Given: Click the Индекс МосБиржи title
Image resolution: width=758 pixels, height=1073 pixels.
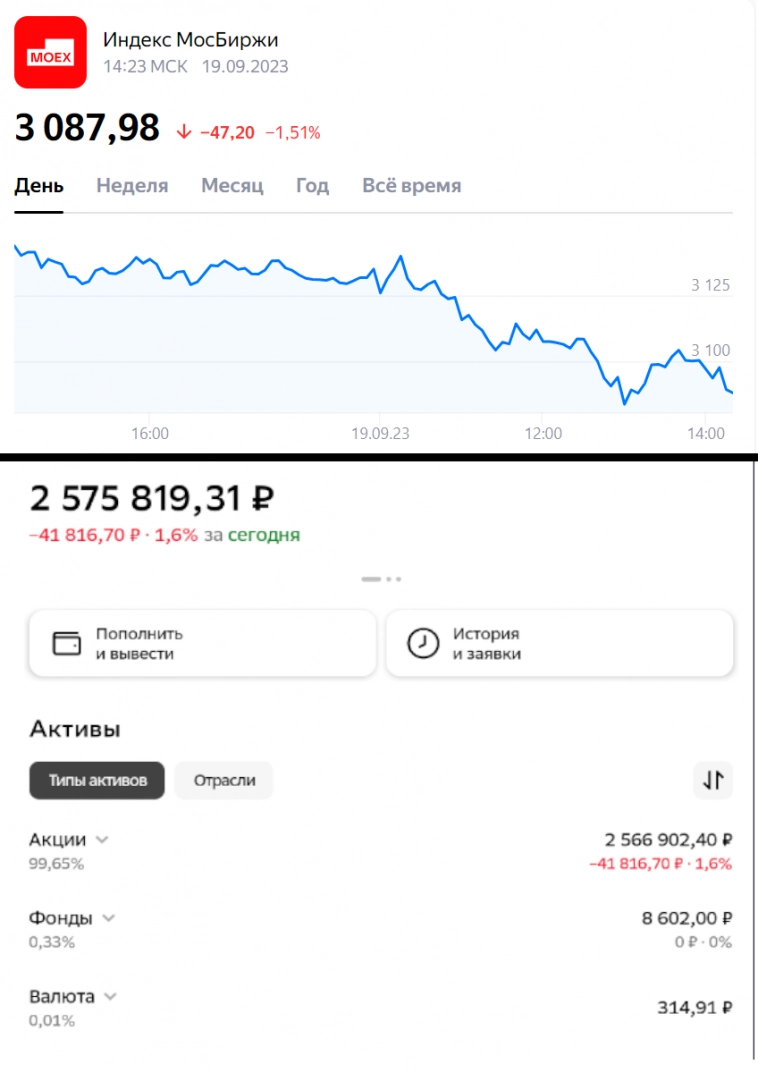Looking at the screenshot, I should [191, 40].
